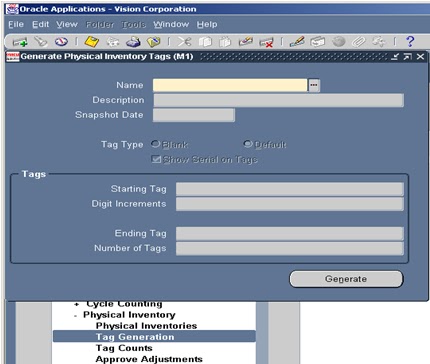Click the Print toolbar icon
The height and width of the screenshot is (364, 430).
133,42
